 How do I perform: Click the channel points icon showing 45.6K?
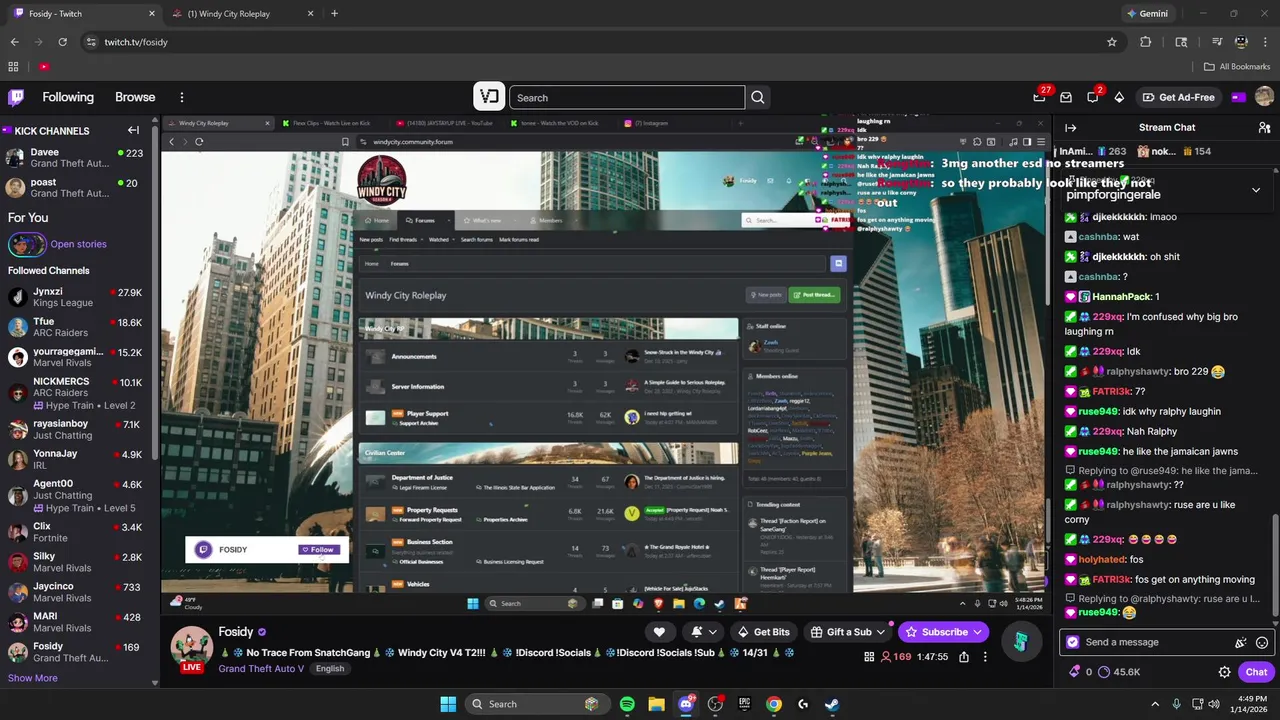tap(1104, 672)
